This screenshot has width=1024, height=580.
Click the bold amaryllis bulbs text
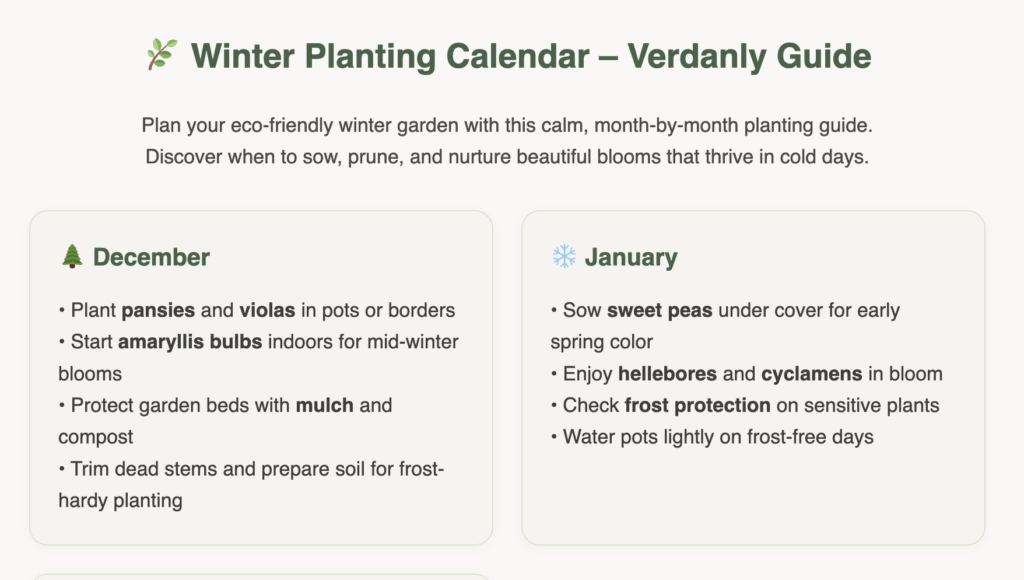click(190, 342)
